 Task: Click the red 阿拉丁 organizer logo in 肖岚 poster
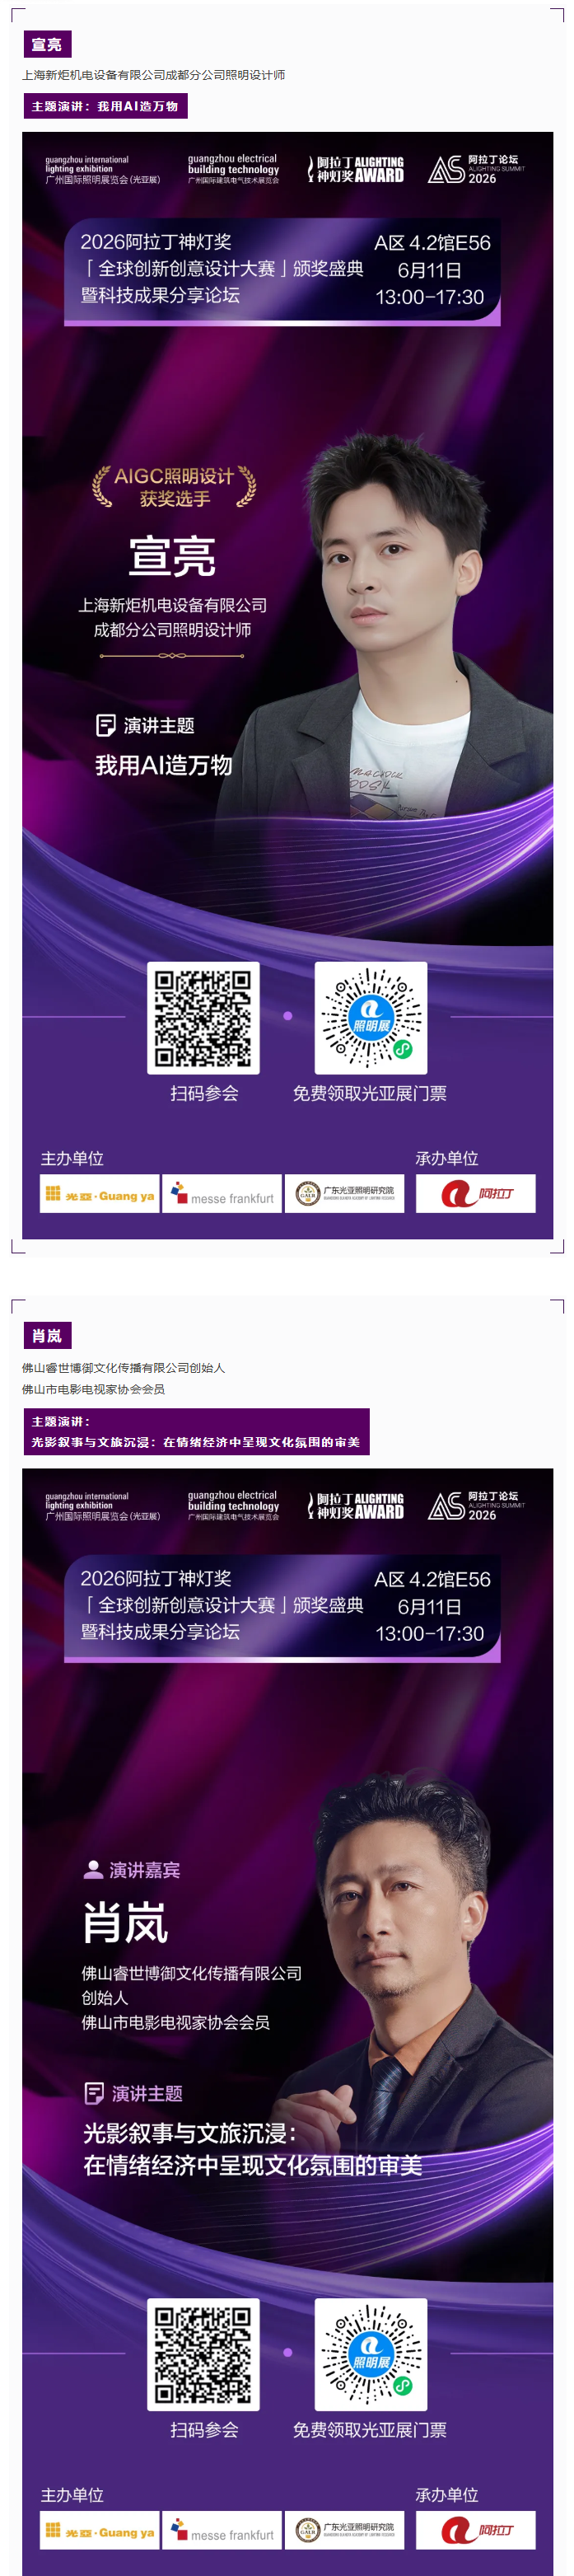click(x=475, y=2530)
